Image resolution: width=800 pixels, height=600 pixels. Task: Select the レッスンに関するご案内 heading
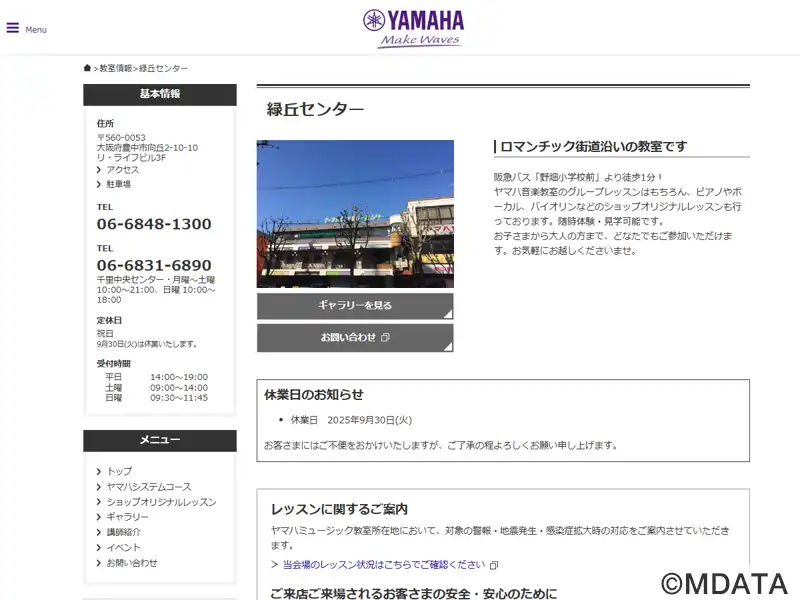coord(339,510)
